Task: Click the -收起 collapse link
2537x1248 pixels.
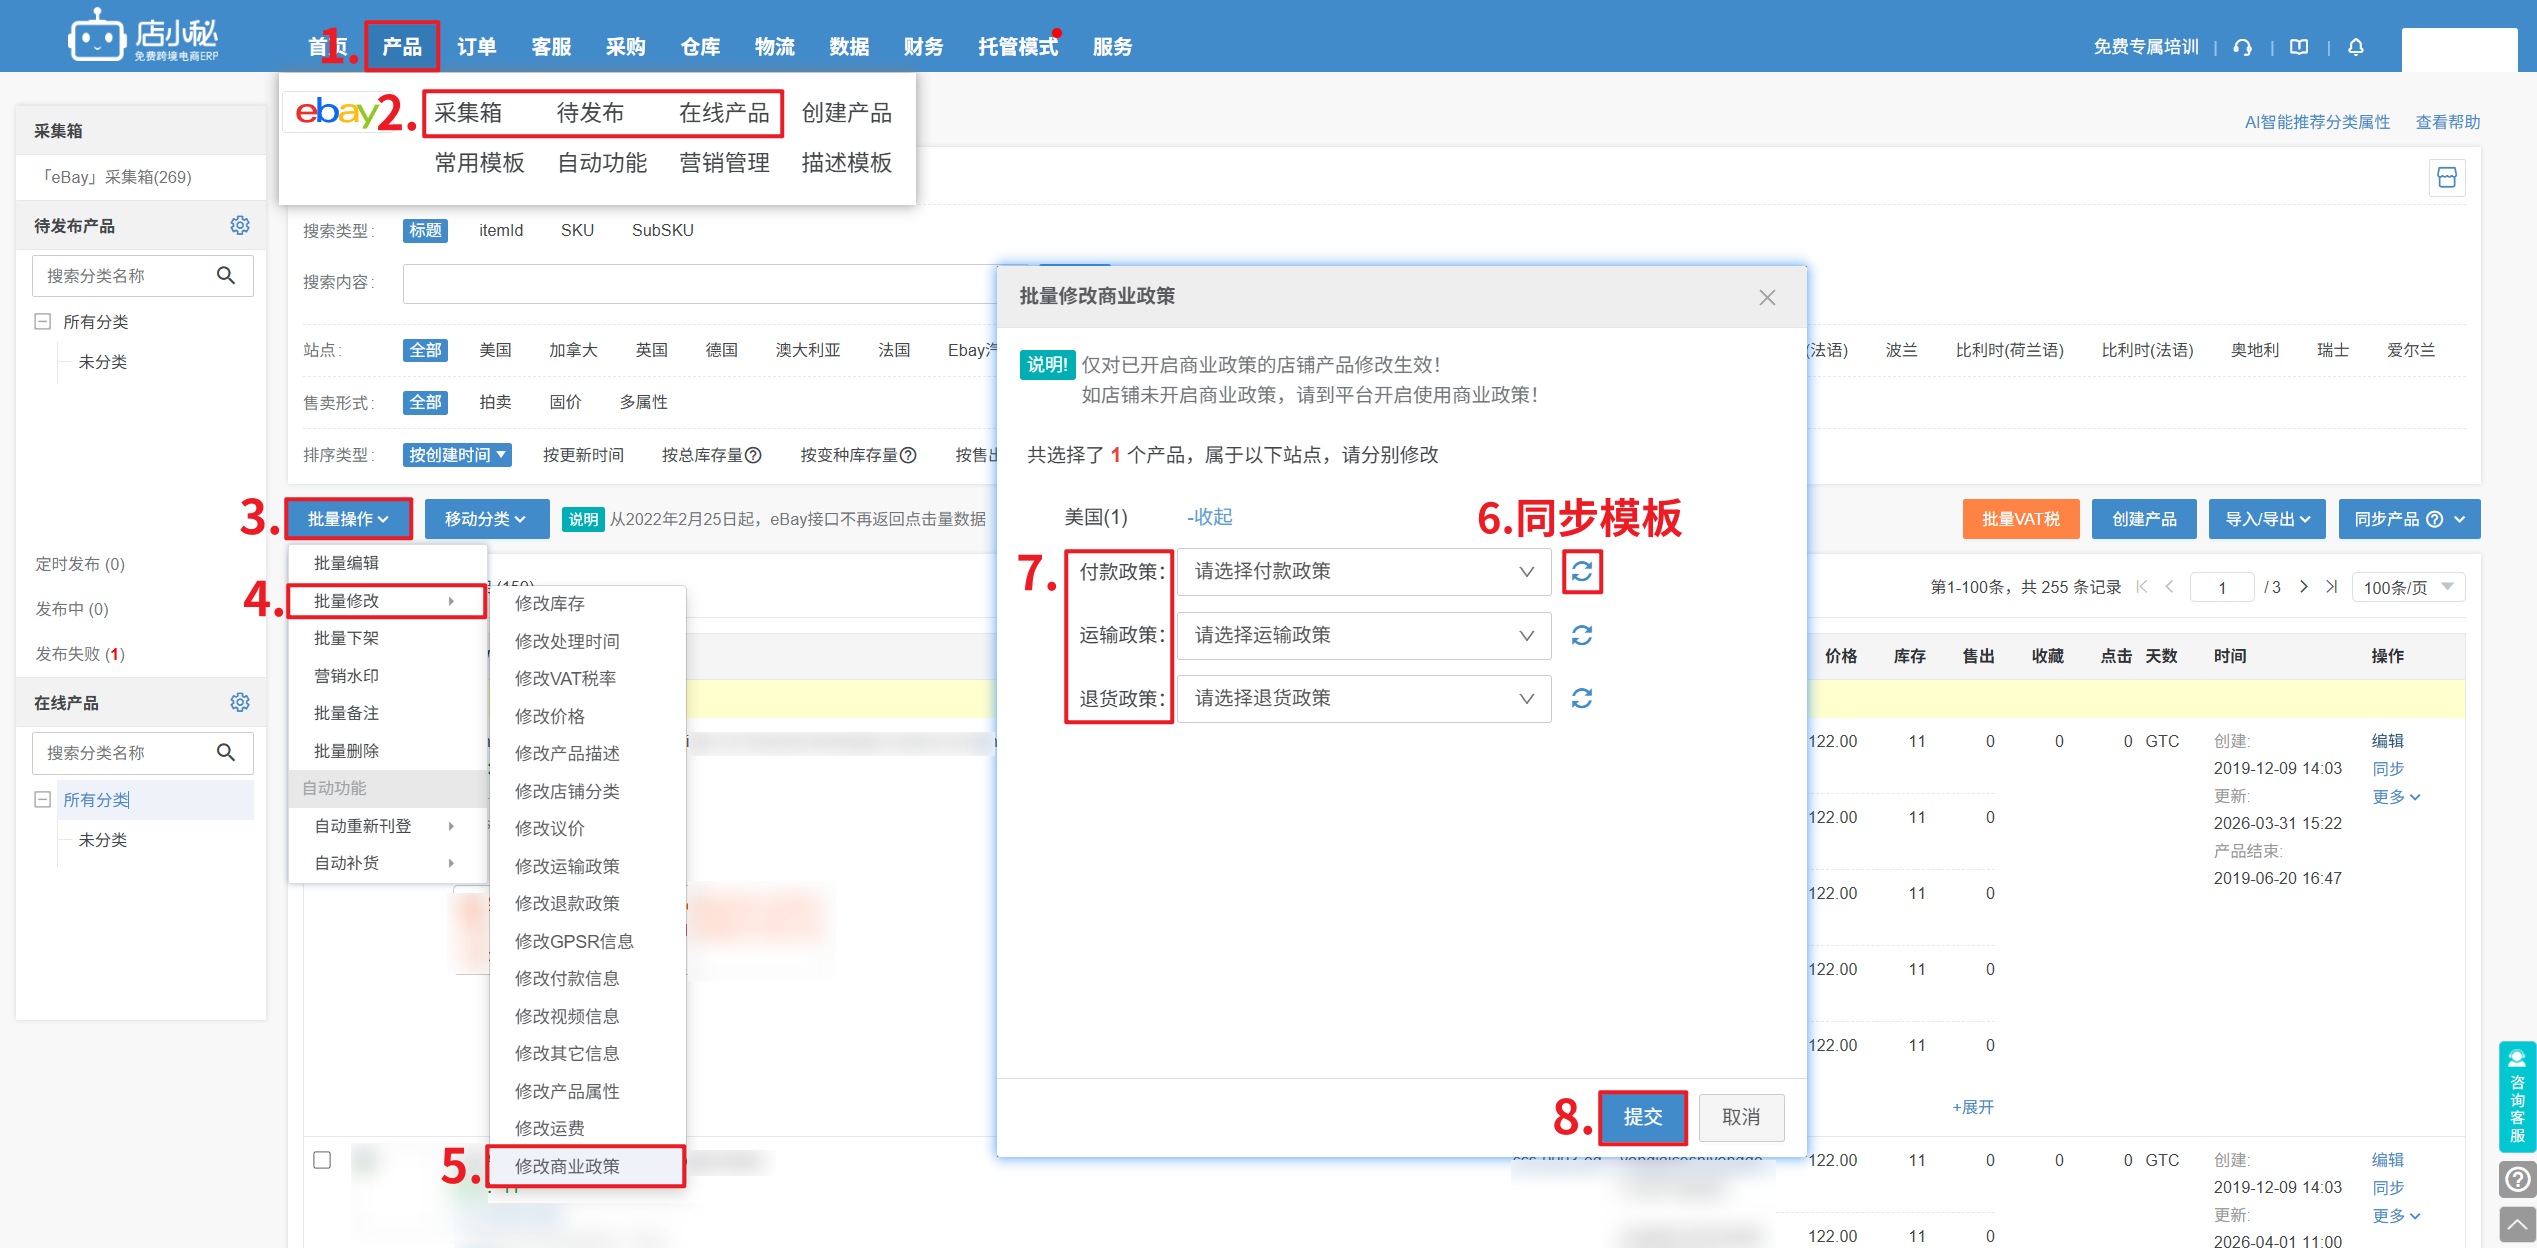Action: pos(1210,517)
